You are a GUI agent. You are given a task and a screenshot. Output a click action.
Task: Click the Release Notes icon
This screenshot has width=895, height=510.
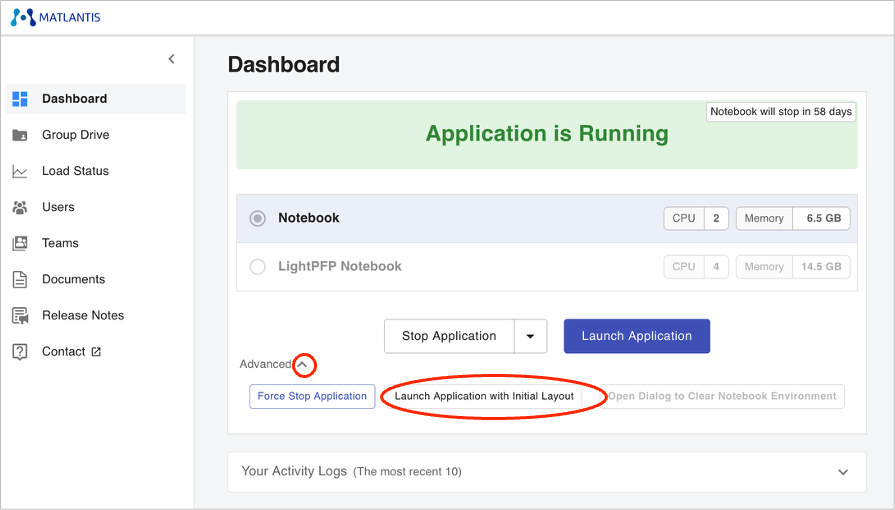coord(20,315)
